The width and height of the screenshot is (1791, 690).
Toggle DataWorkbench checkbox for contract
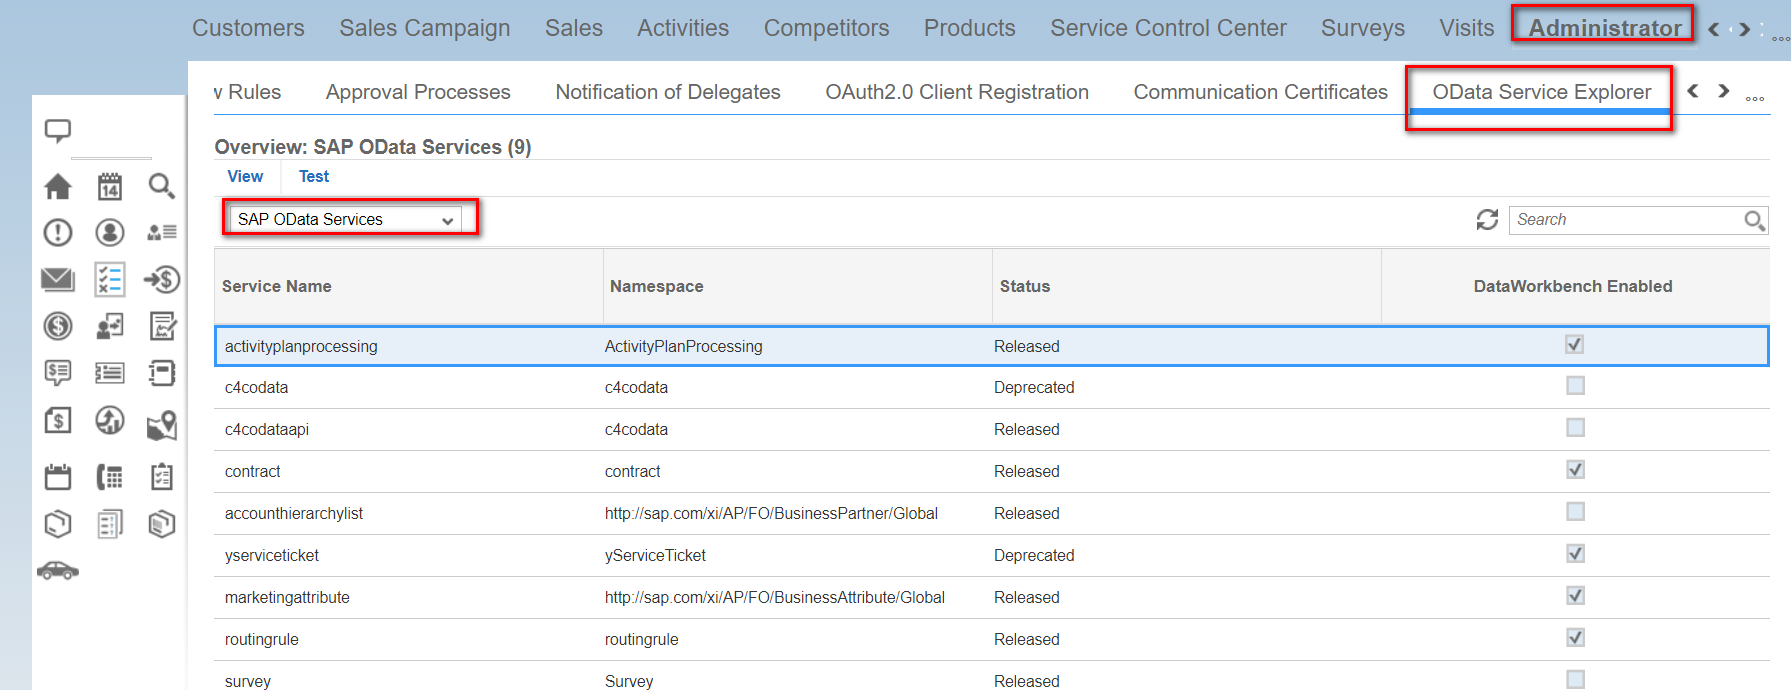pos(1575,470)
